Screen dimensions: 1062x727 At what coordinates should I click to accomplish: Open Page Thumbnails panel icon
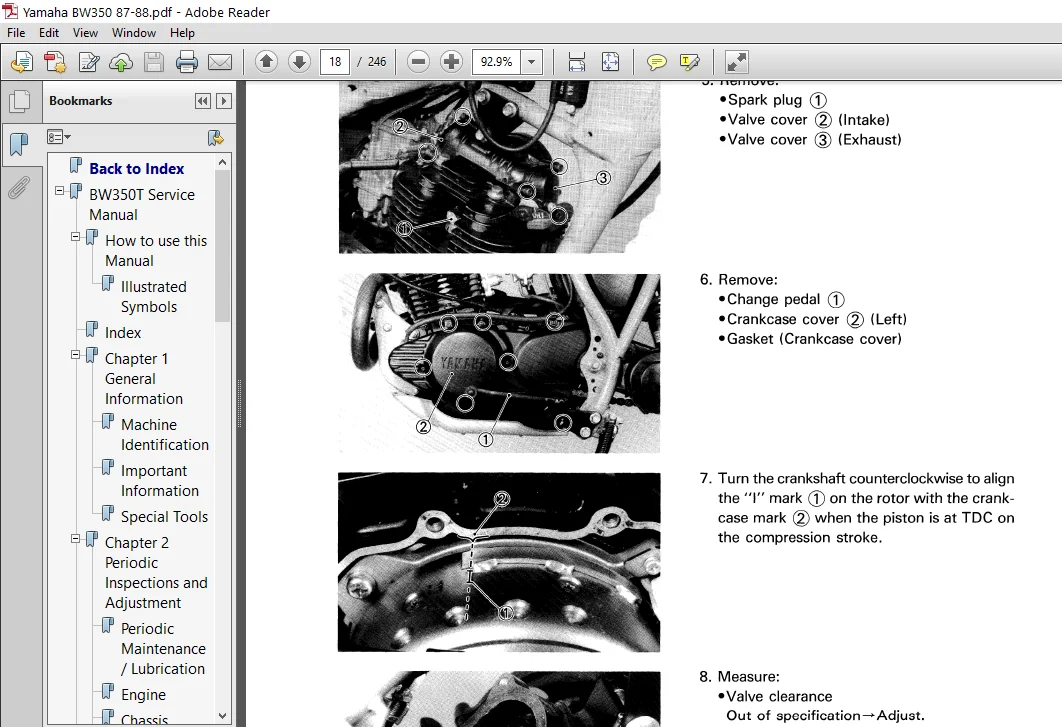click(20, 101)
